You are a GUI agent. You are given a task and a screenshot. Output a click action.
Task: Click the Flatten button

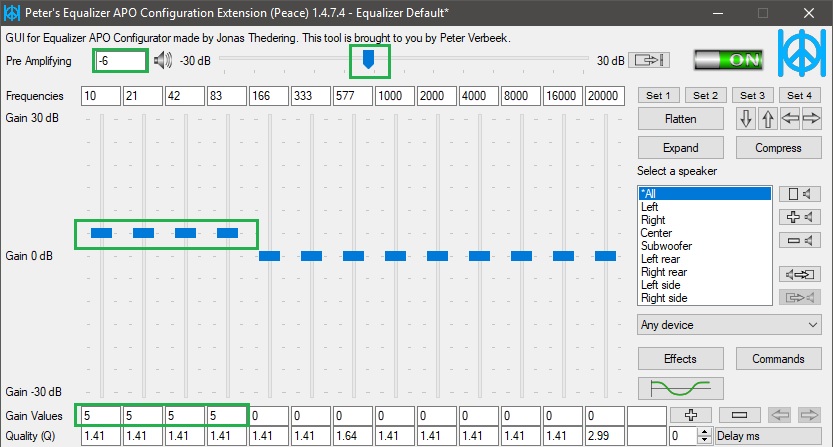point(681,119)
